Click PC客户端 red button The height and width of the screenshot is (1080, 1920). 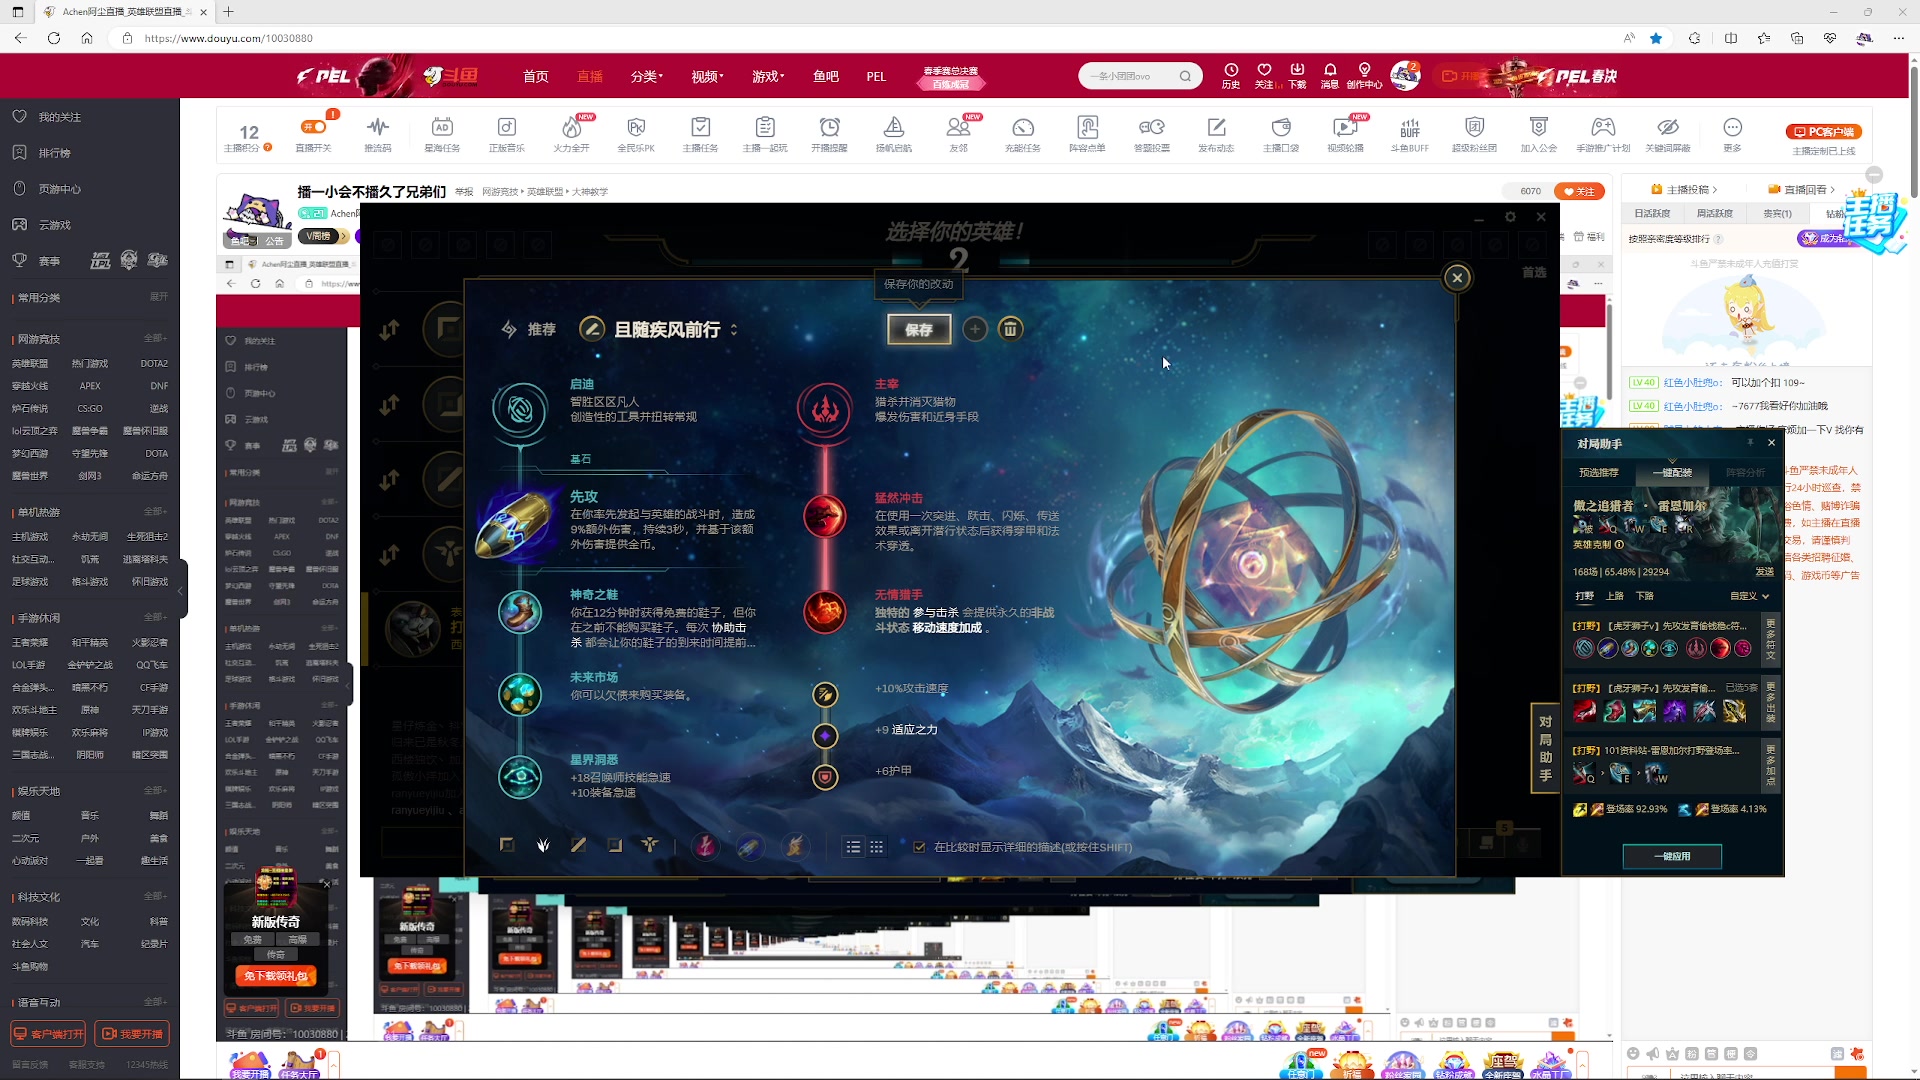coord(1824,131)
